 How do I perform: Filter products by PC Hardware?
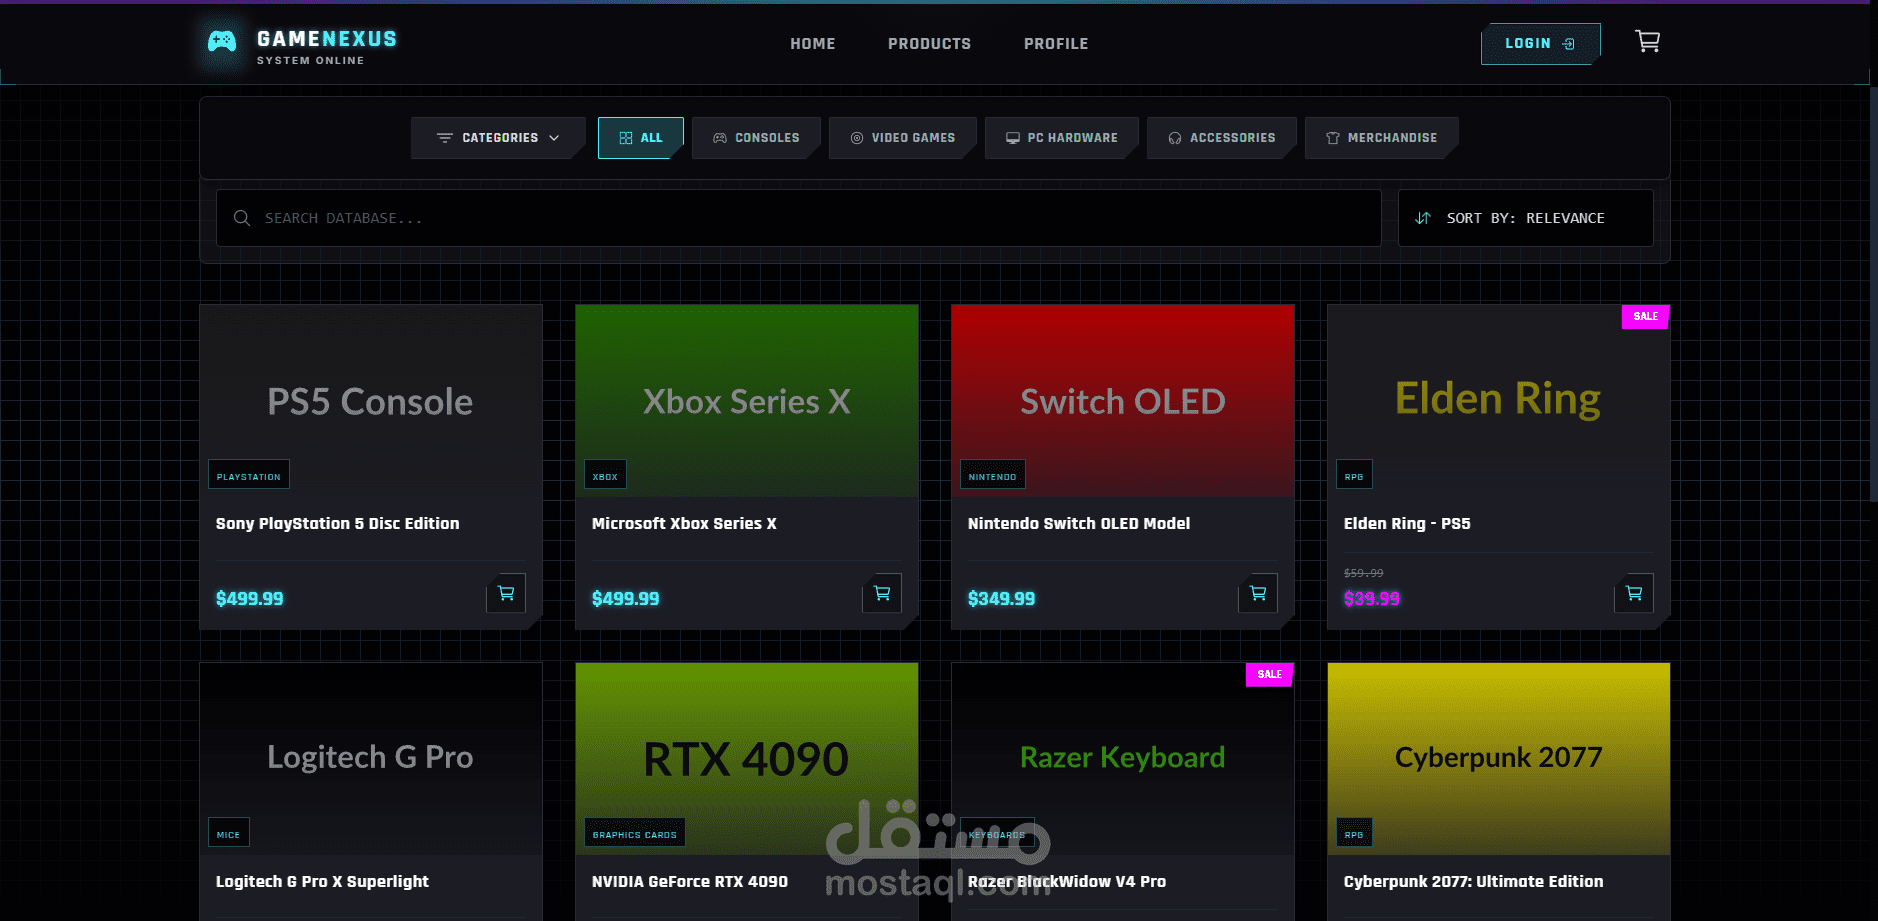pos(1062,138)
